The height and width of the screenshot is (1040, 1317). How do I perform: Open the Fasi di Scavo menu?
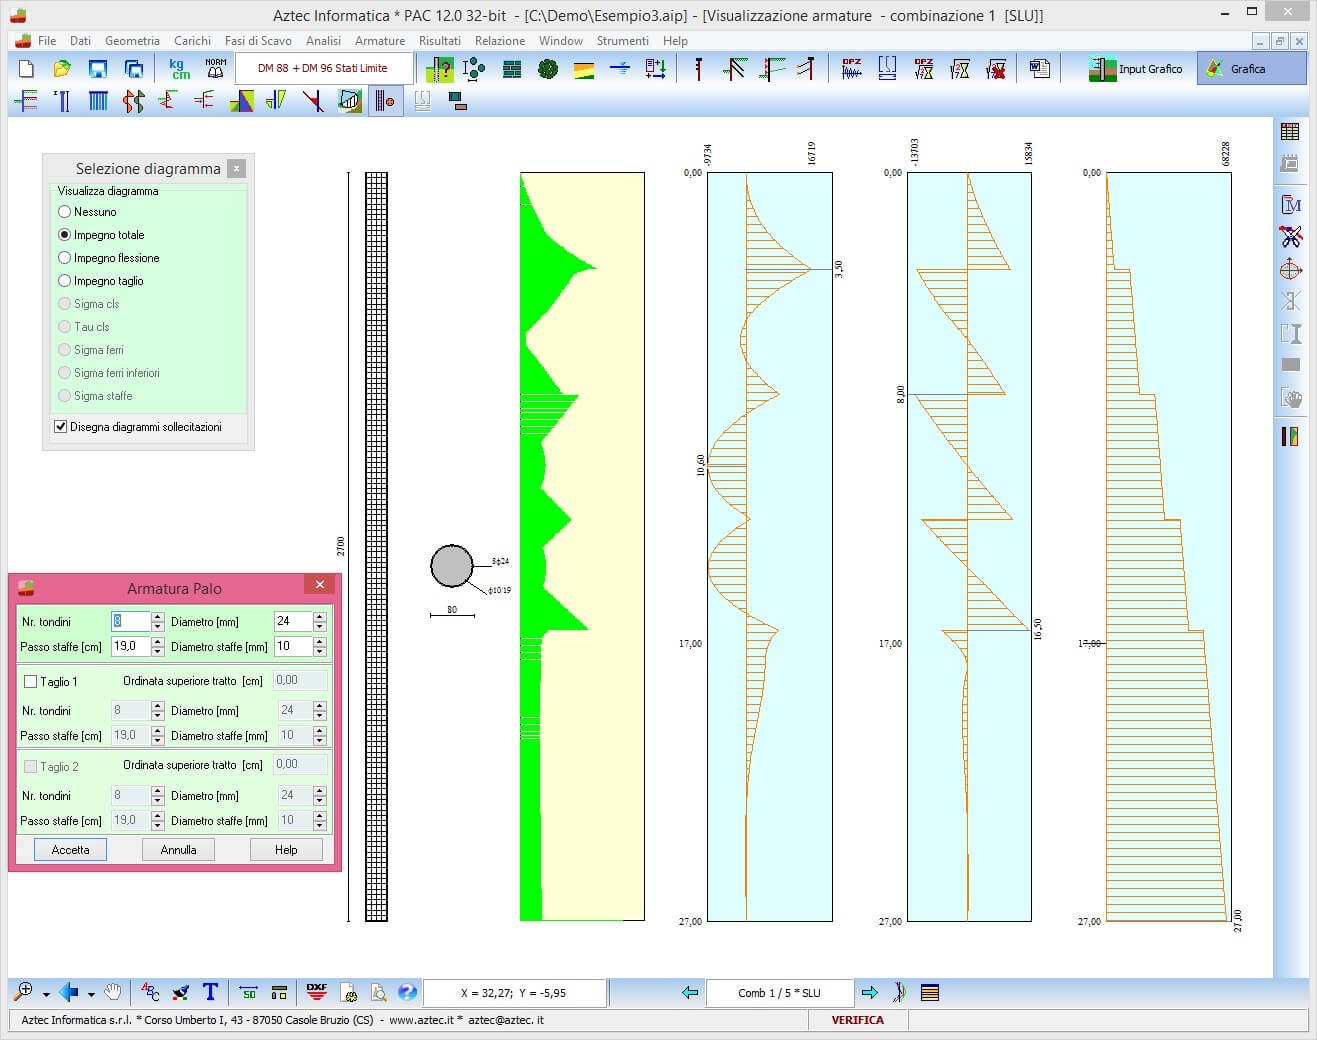click(x=258, y=41)
